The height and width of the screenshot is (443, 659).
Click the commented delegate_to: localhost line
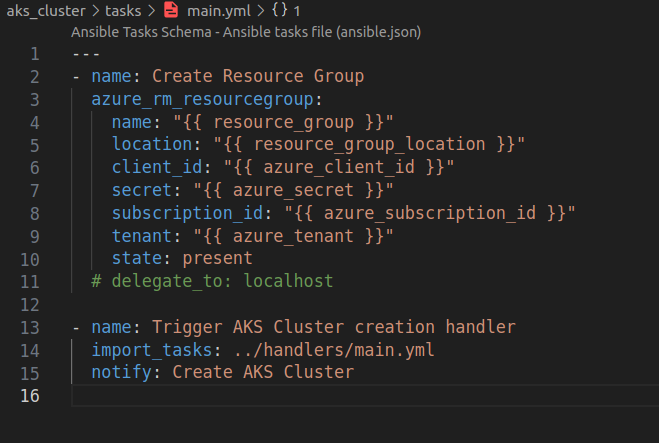click(x=212, y=282)
